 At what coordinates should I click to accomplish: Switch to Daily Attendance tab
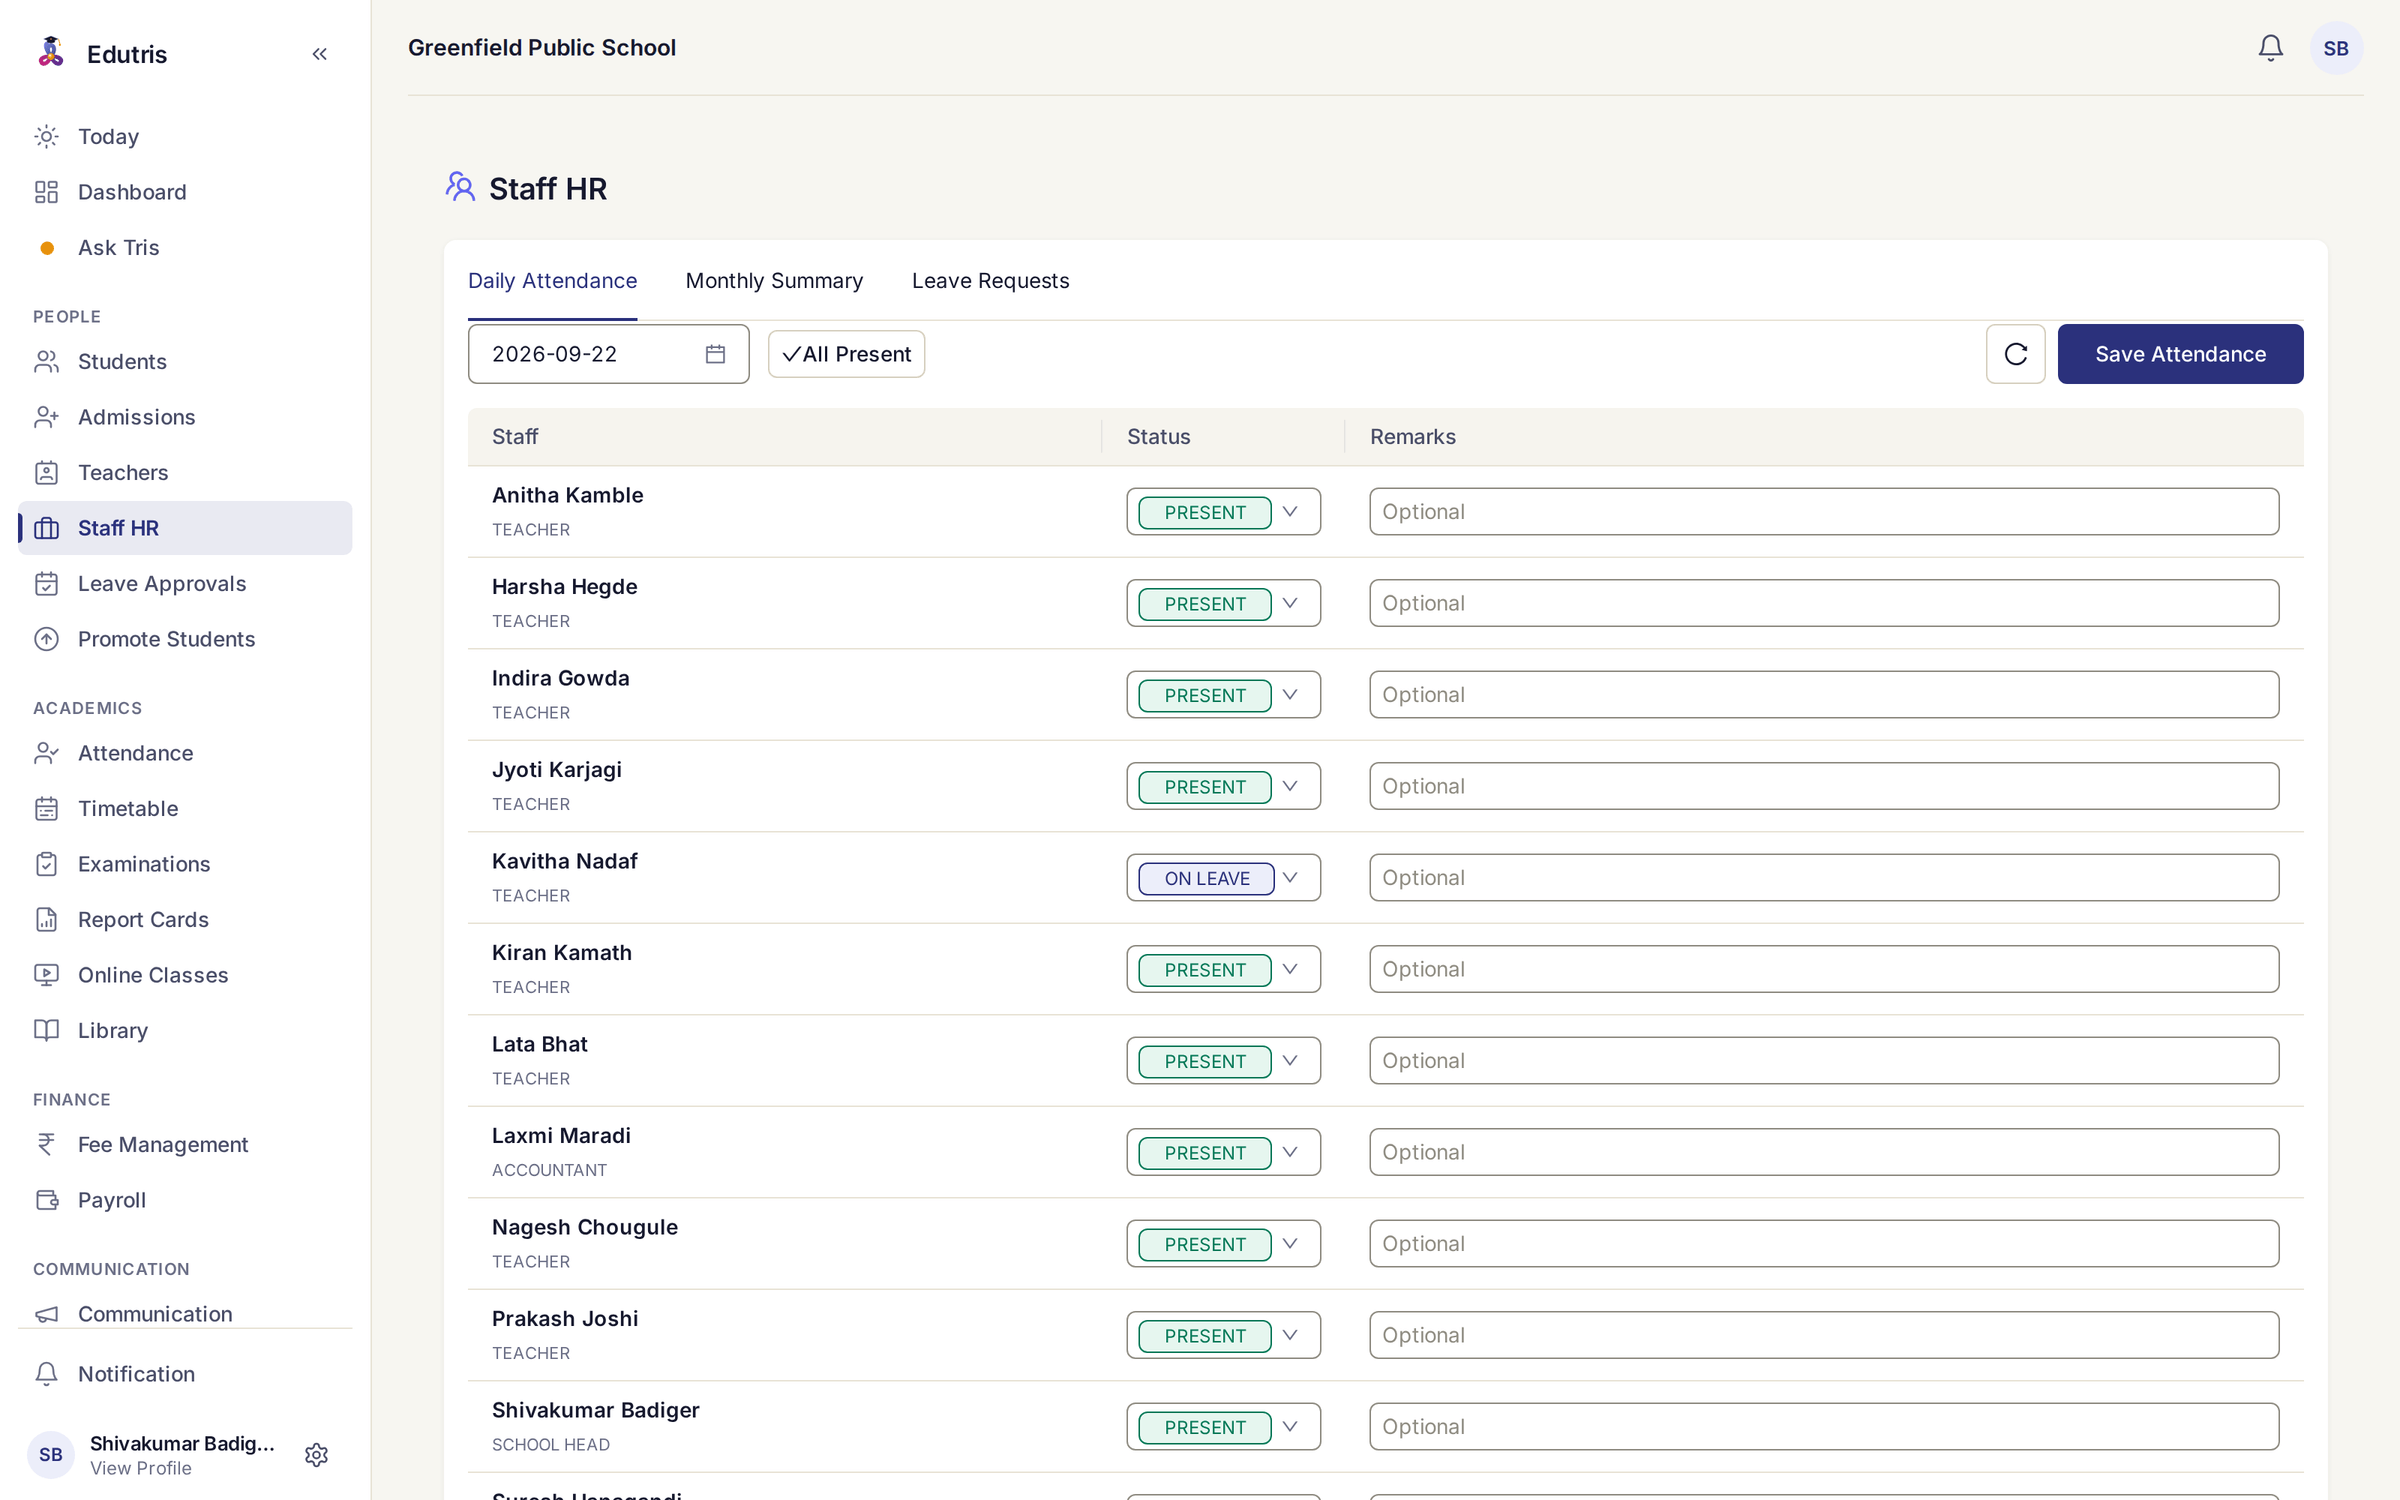tap(552, 281)
